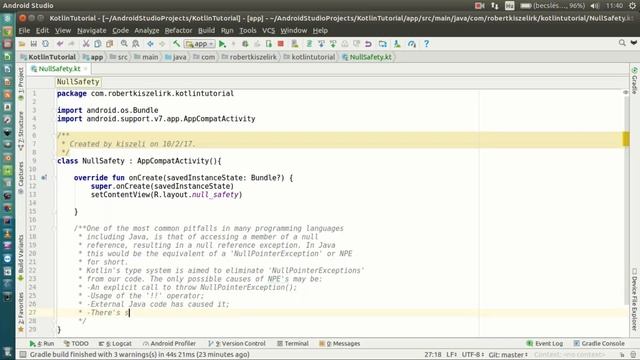This screenshot has height=360, width=640.
Task: Open the Window menu
Action: 293,31
